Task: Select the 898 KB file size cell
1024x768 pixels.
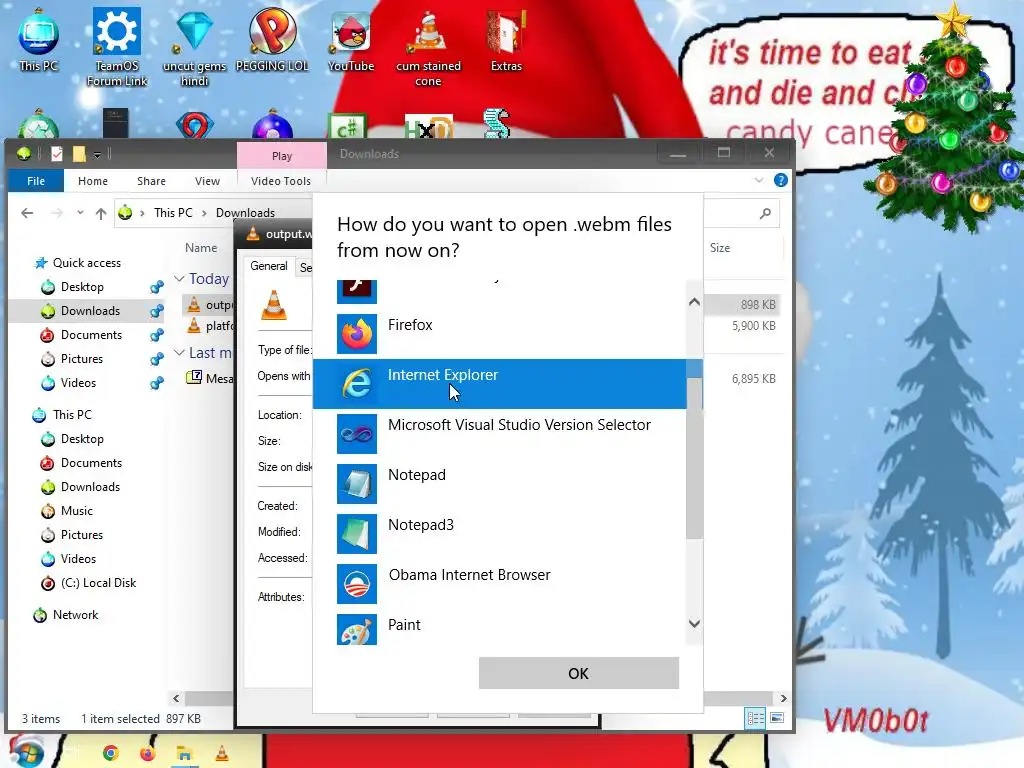Action: click(x=758, y=305)
